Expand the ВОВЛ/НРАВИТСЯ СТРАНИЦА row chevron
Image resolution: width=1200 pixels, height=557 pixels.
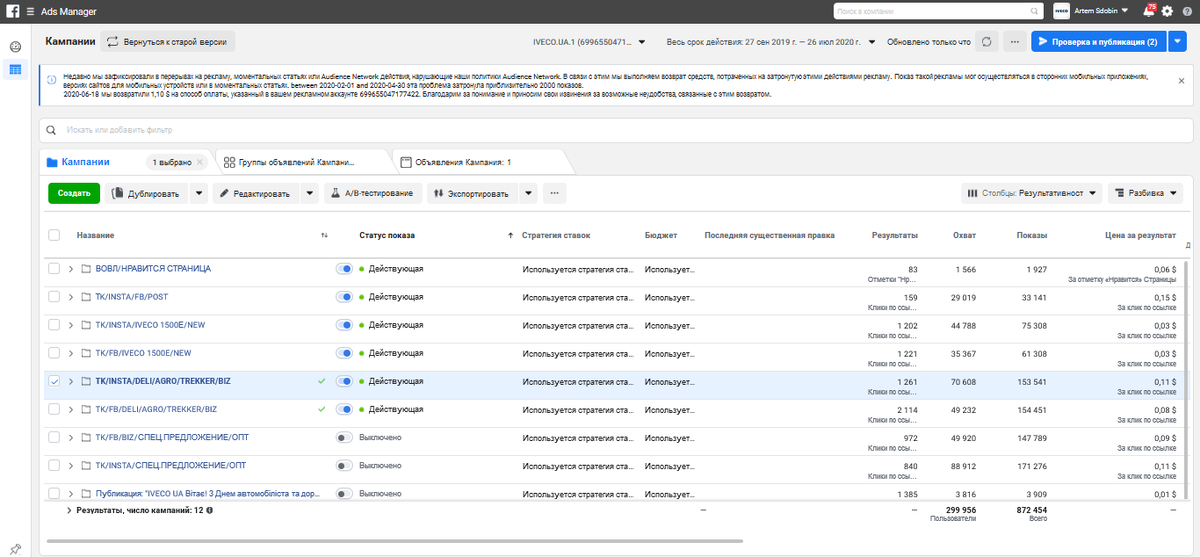coord(71,269)
